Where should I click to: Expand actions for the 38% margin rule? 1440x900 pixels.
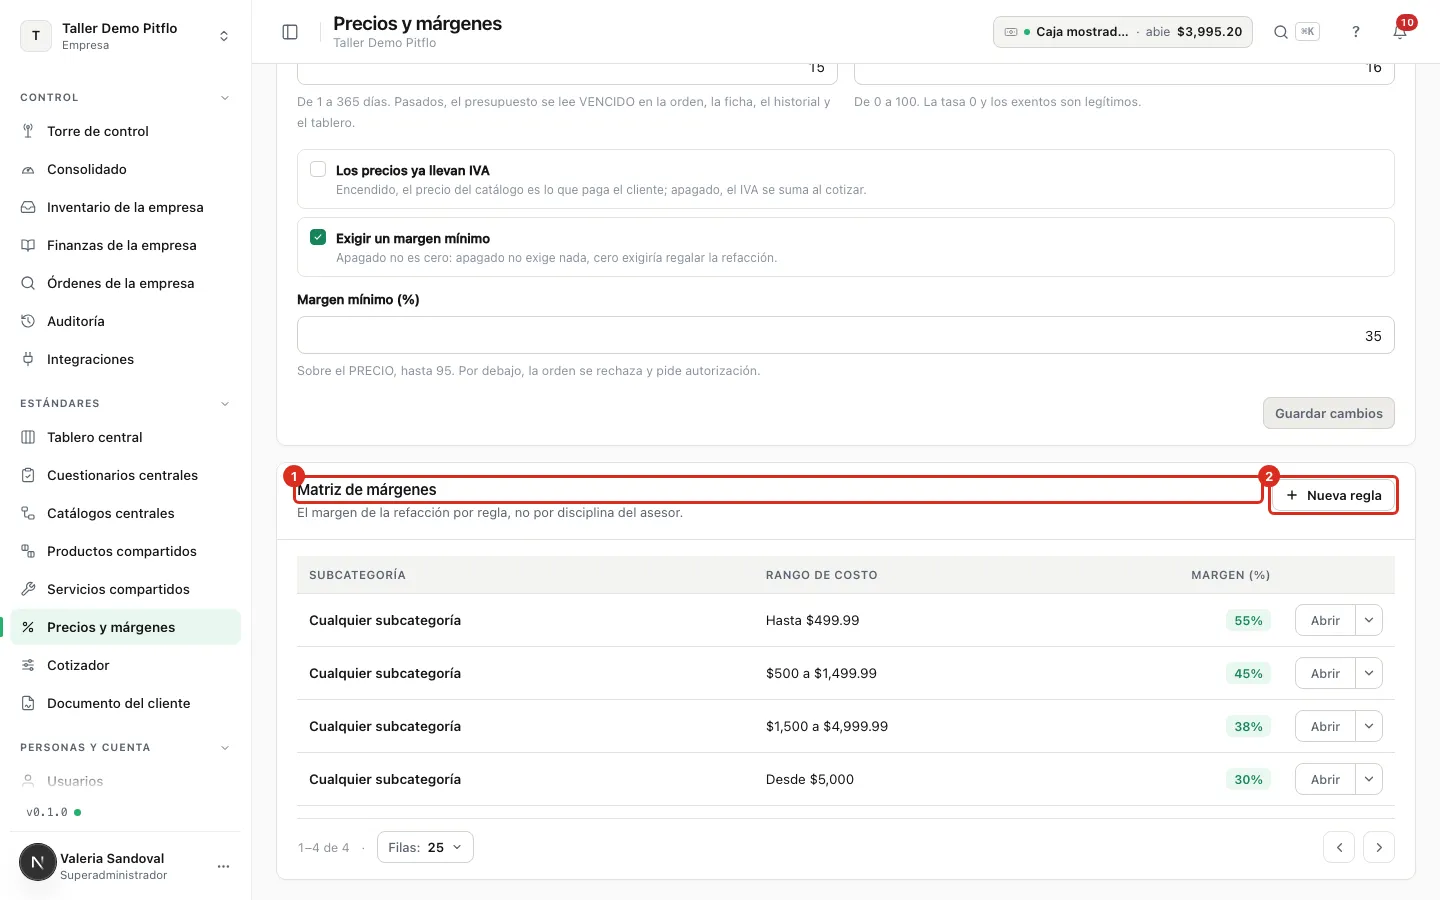(x=1369, y=726)
